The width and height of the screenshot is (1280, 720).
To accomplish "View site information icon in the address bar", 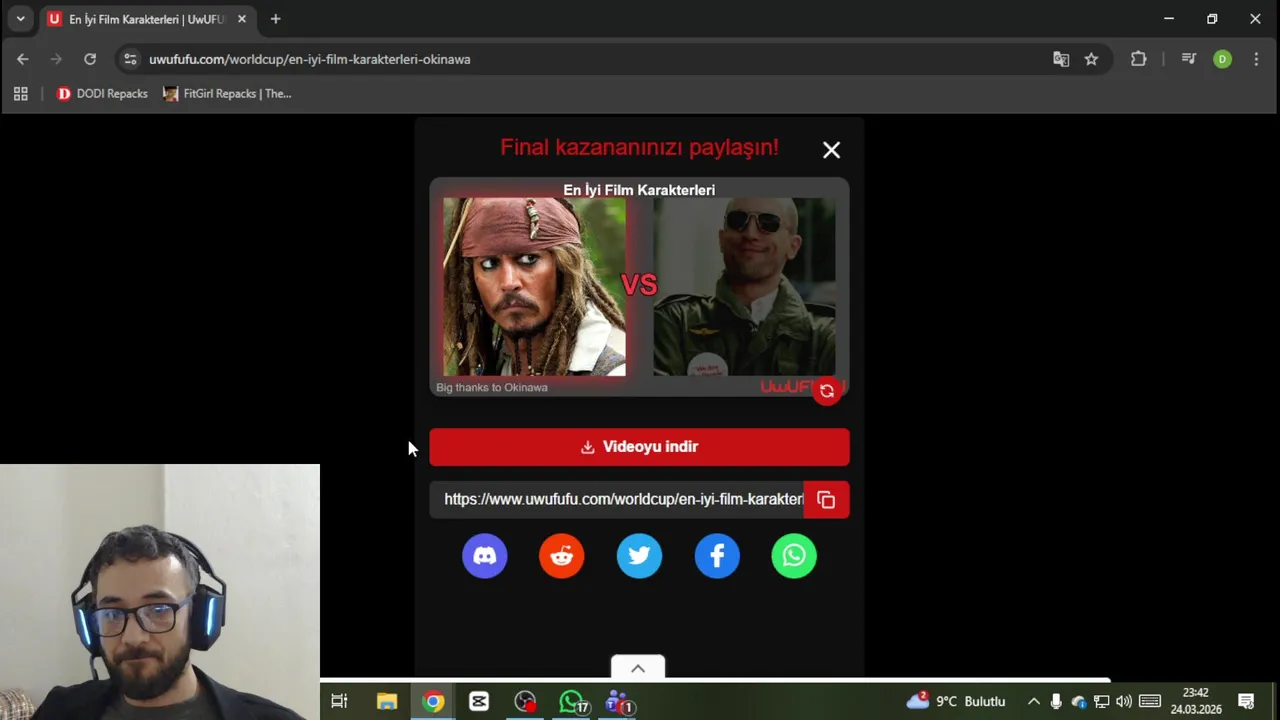I will (130, 59).
